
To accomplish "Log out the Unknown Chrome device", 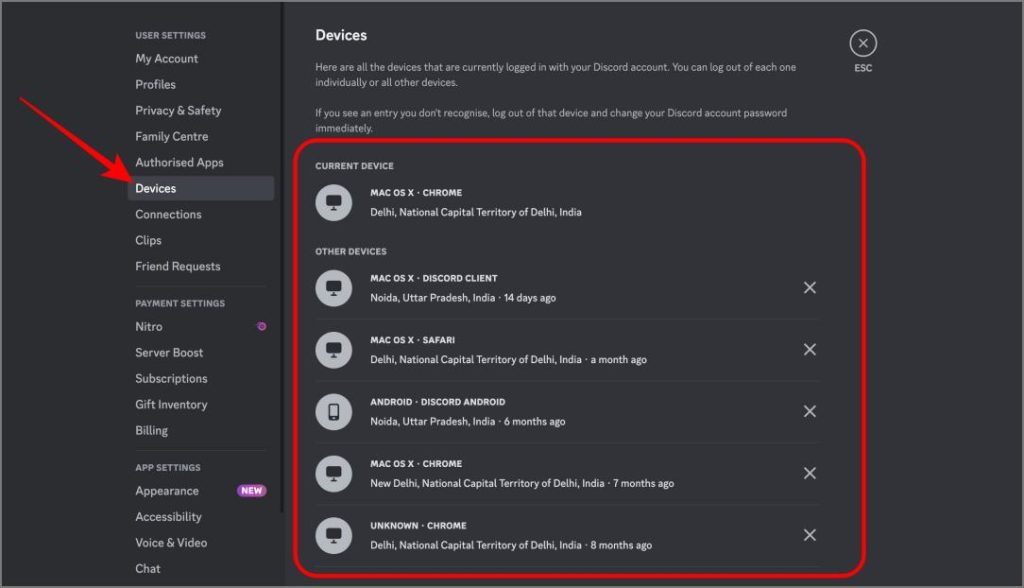I will click(x=809, y=535).
